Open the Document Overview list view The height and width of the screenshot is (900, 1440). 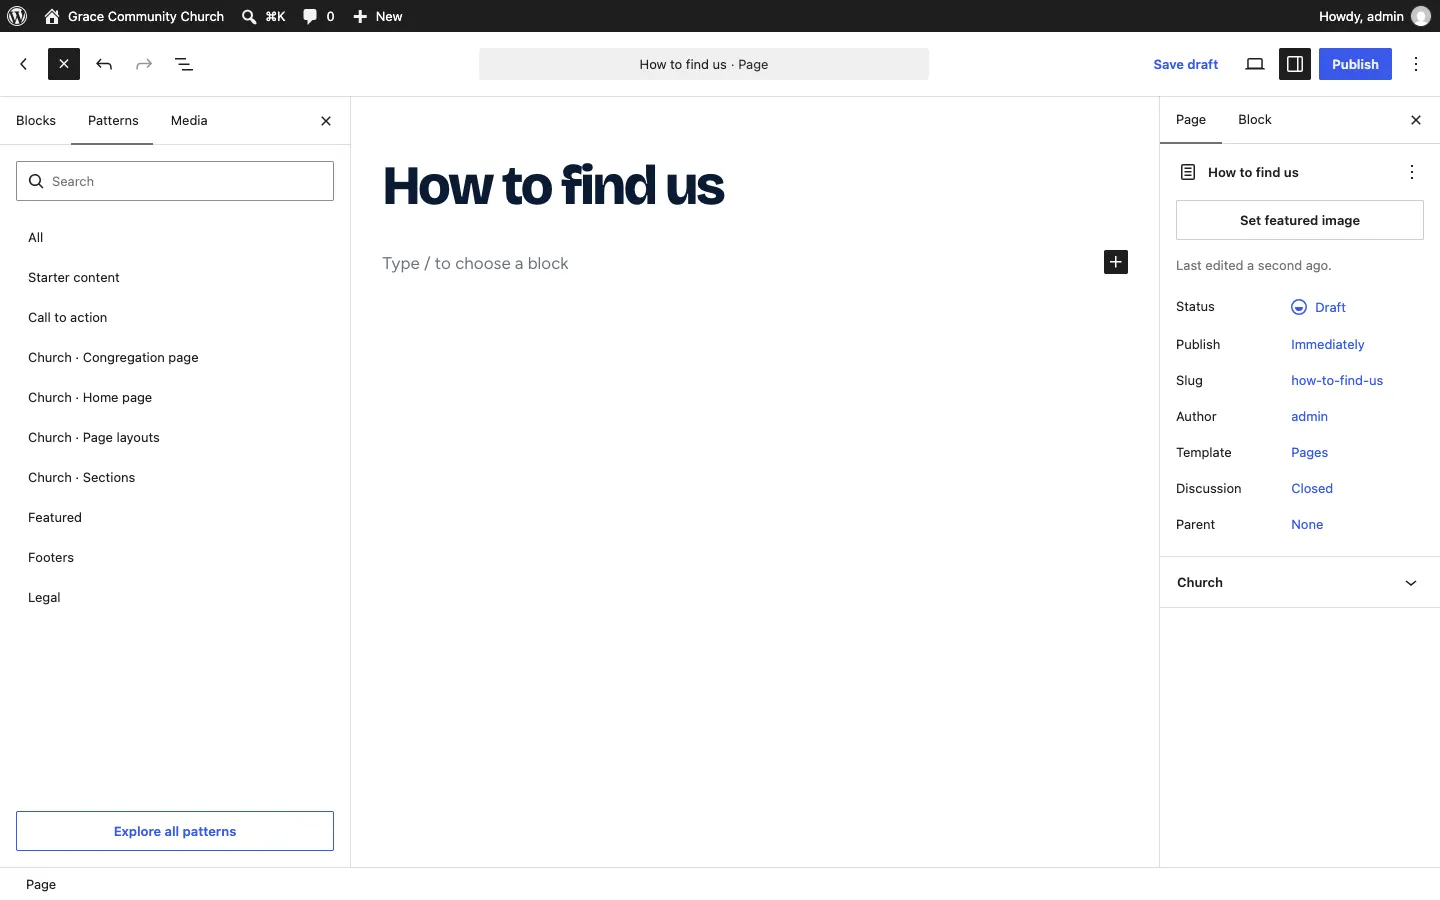click(184, 64)
